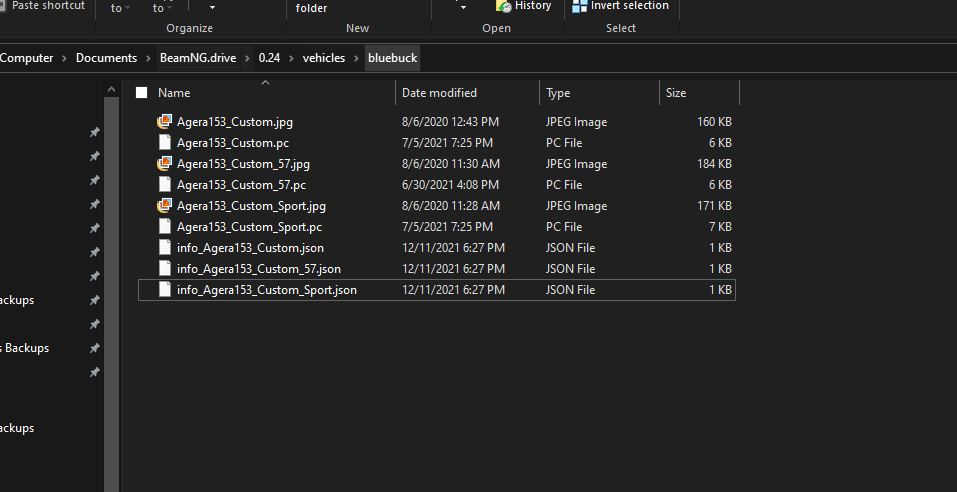Open the BeamNG.drive breadcrumb folder
957x492 pixels.
[x=198, y=58]
